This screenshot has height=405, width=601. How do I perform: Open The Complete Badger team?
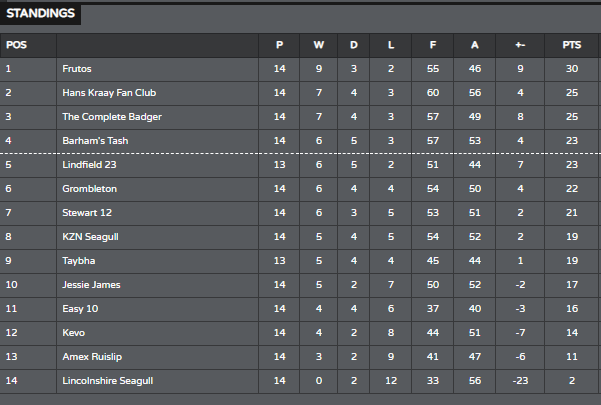pyautogui.click(x=112, y=117)
